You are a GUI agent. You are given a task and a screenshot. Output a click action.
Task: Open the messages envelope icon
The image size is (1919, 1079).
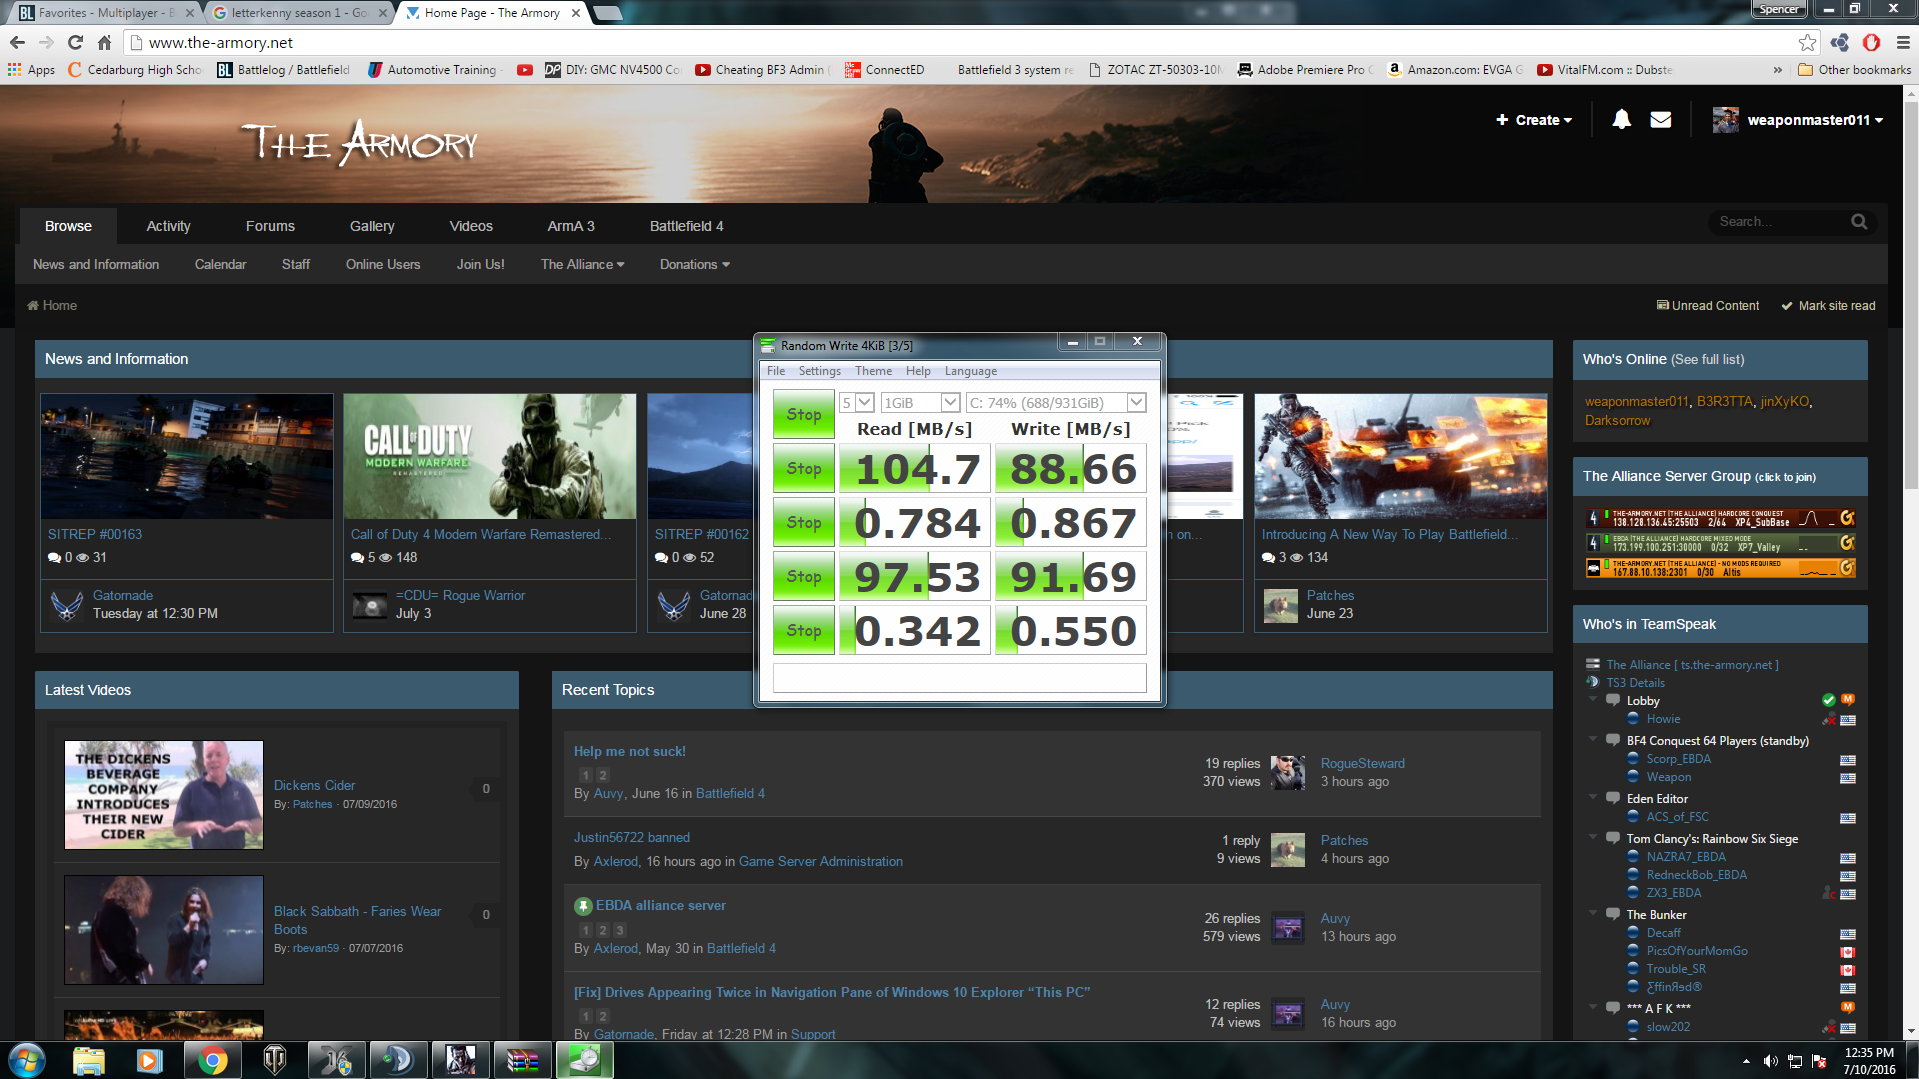pos(1660,120)
